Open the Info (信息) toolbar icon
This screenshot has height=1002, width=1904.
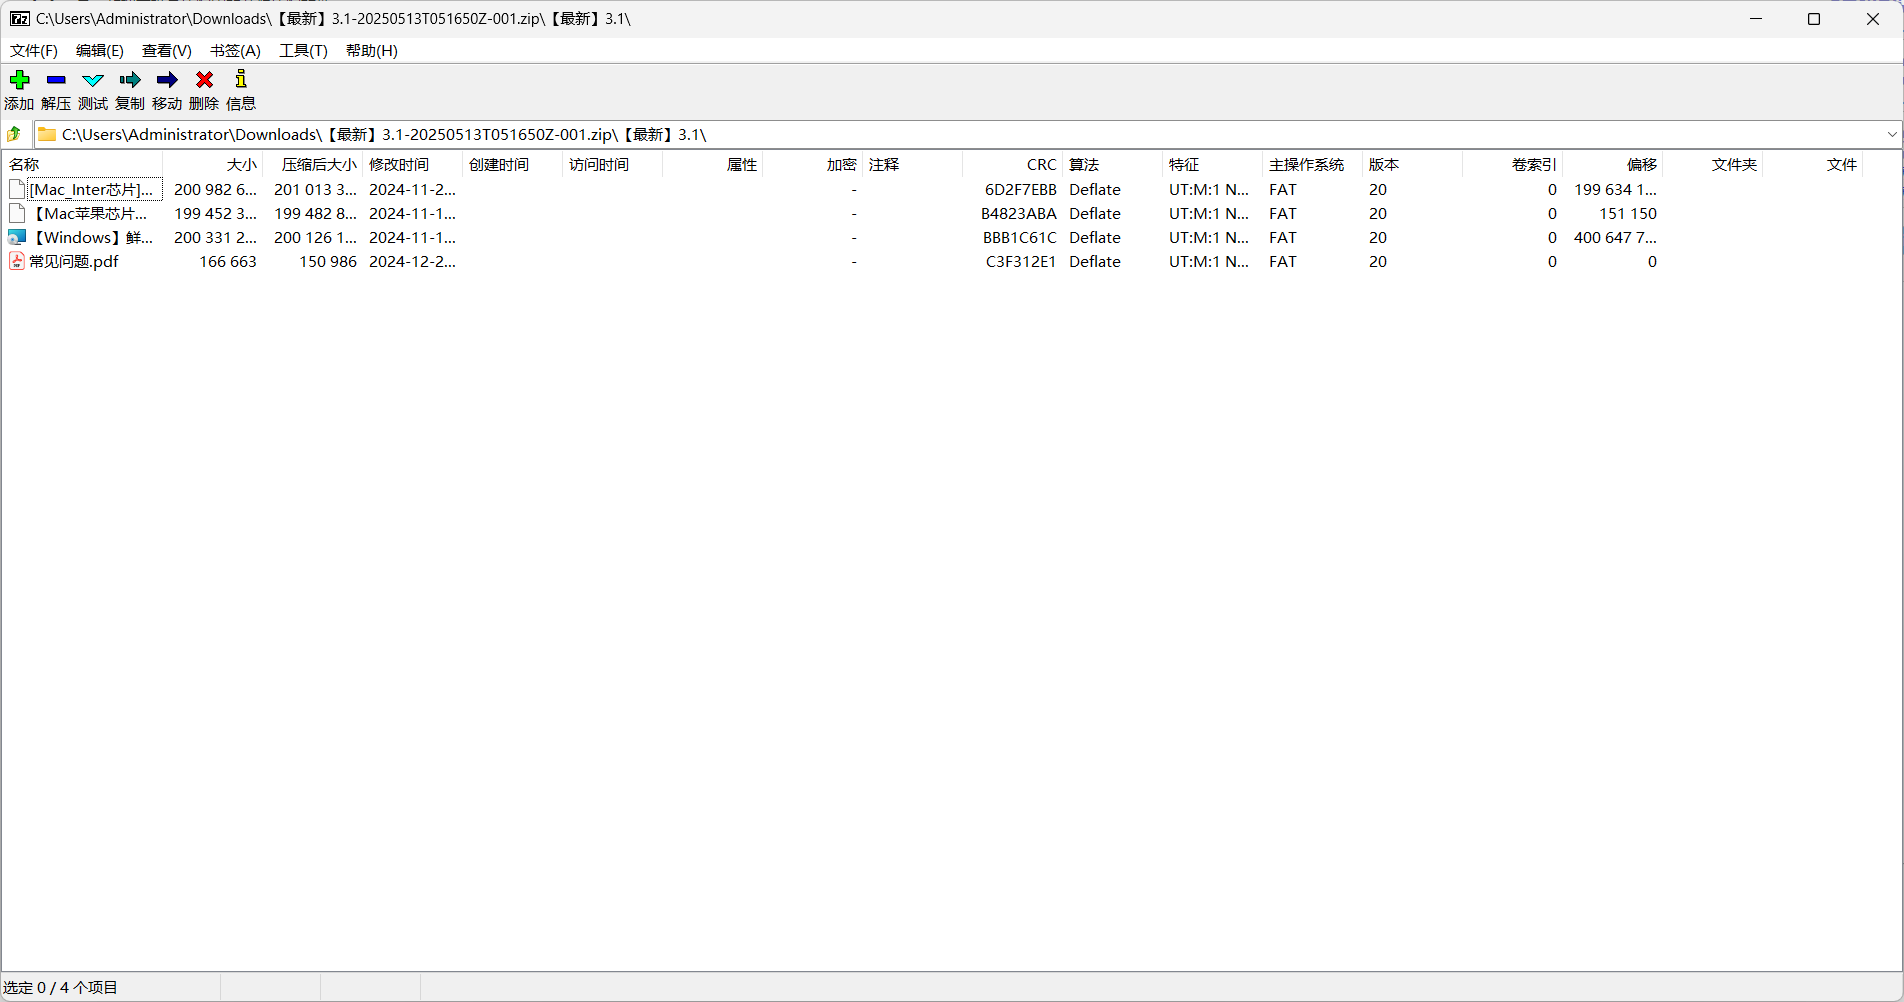[x=241, y=80]
